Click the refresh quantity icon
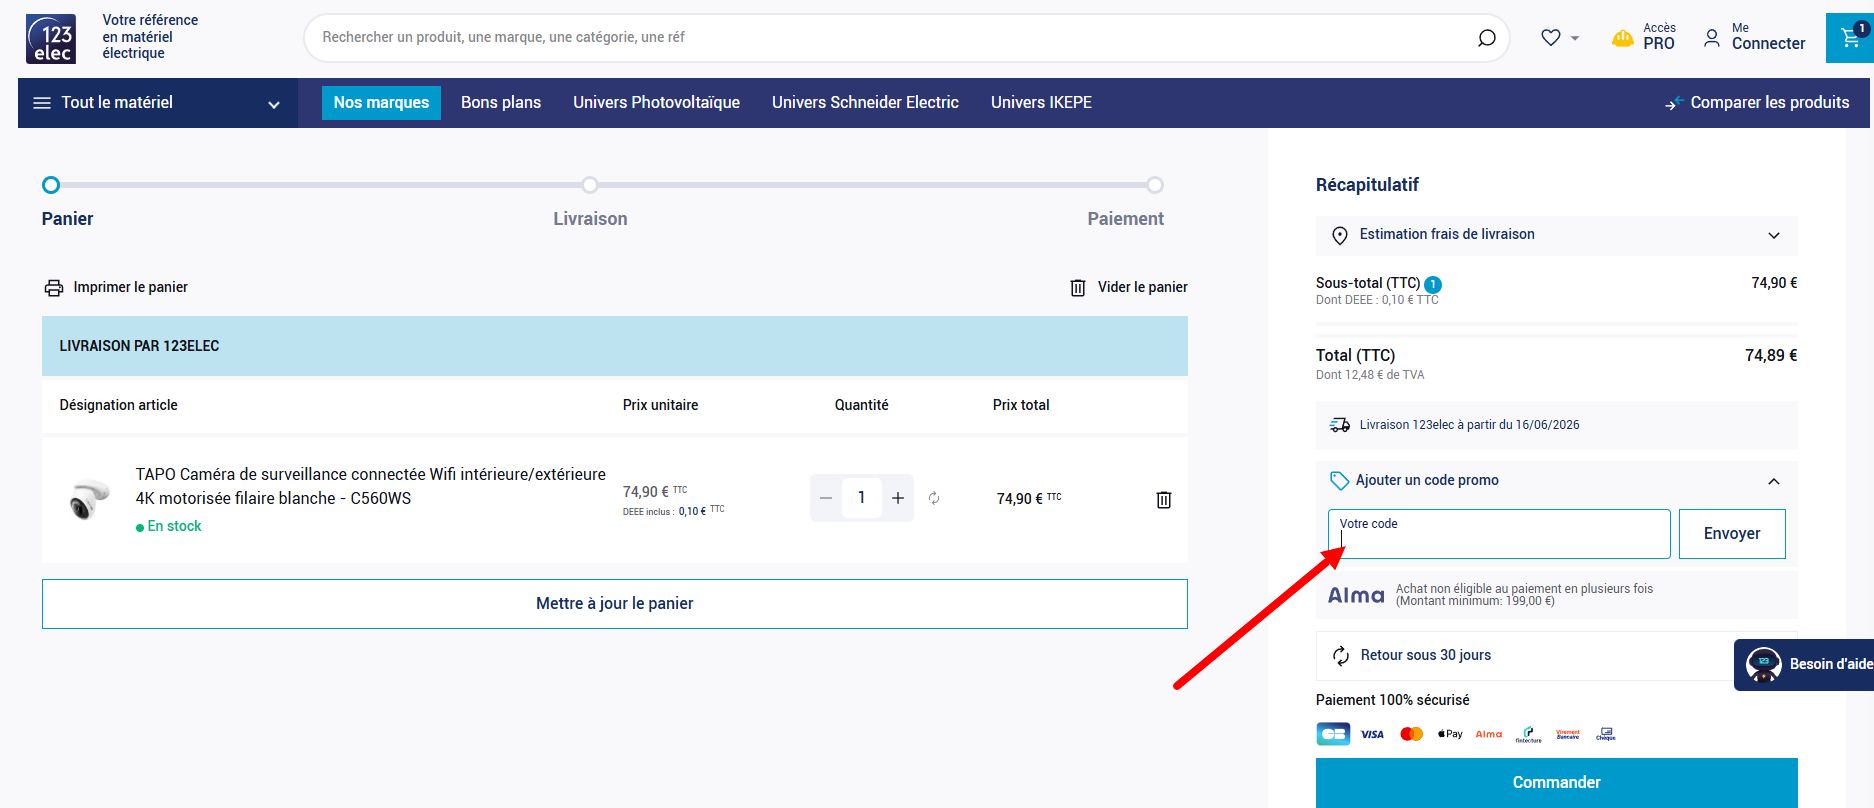This screenshot has height=808, width=1874. pos(934,498)
